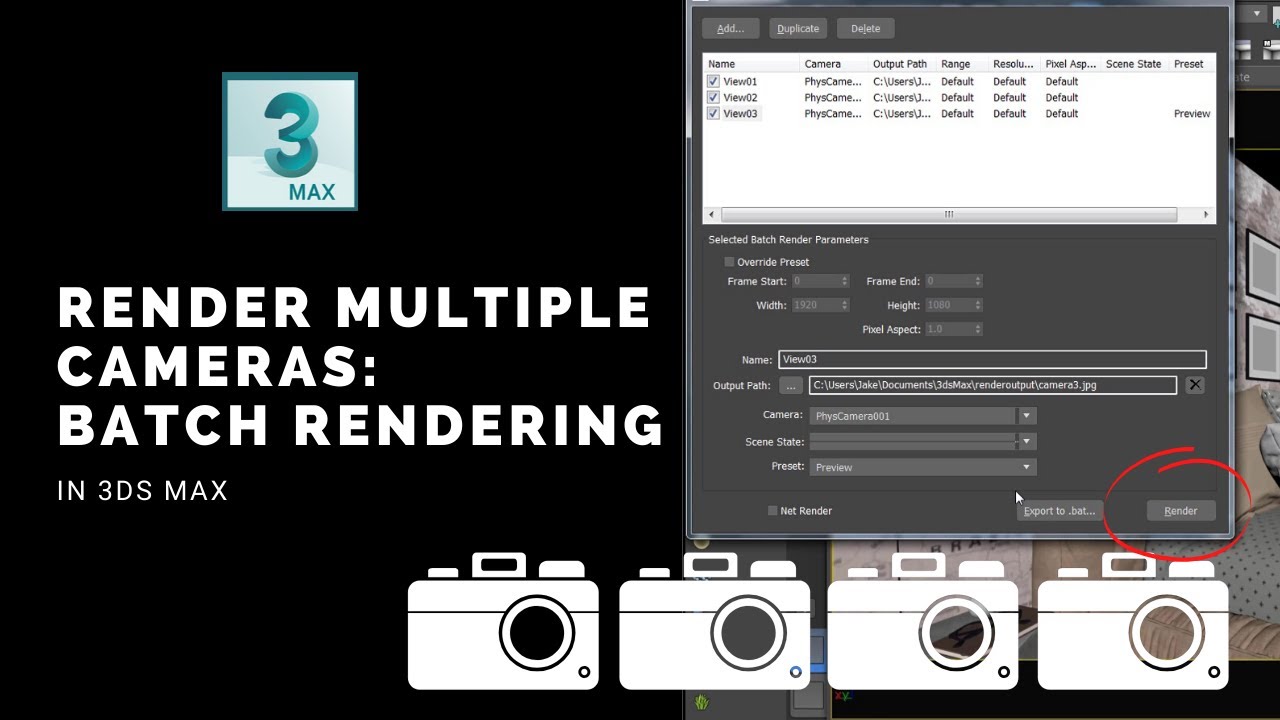Click the Preview preset cell in the View03 row
This screenshot has width=1280, height=720.
(x=1192, y=114)
